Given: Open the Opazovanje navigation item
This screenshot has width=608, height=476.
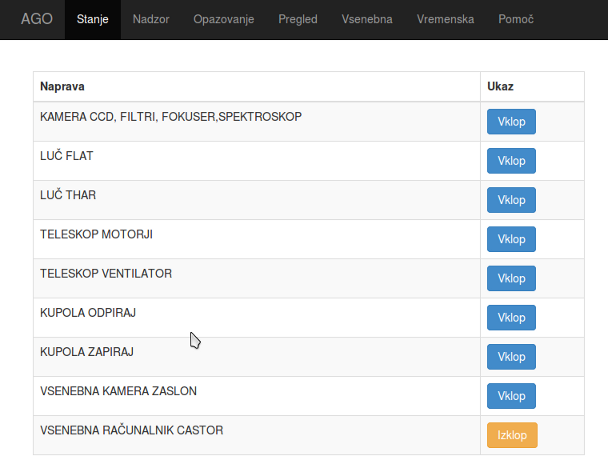Looking at the screenshot, I should 224,19.
